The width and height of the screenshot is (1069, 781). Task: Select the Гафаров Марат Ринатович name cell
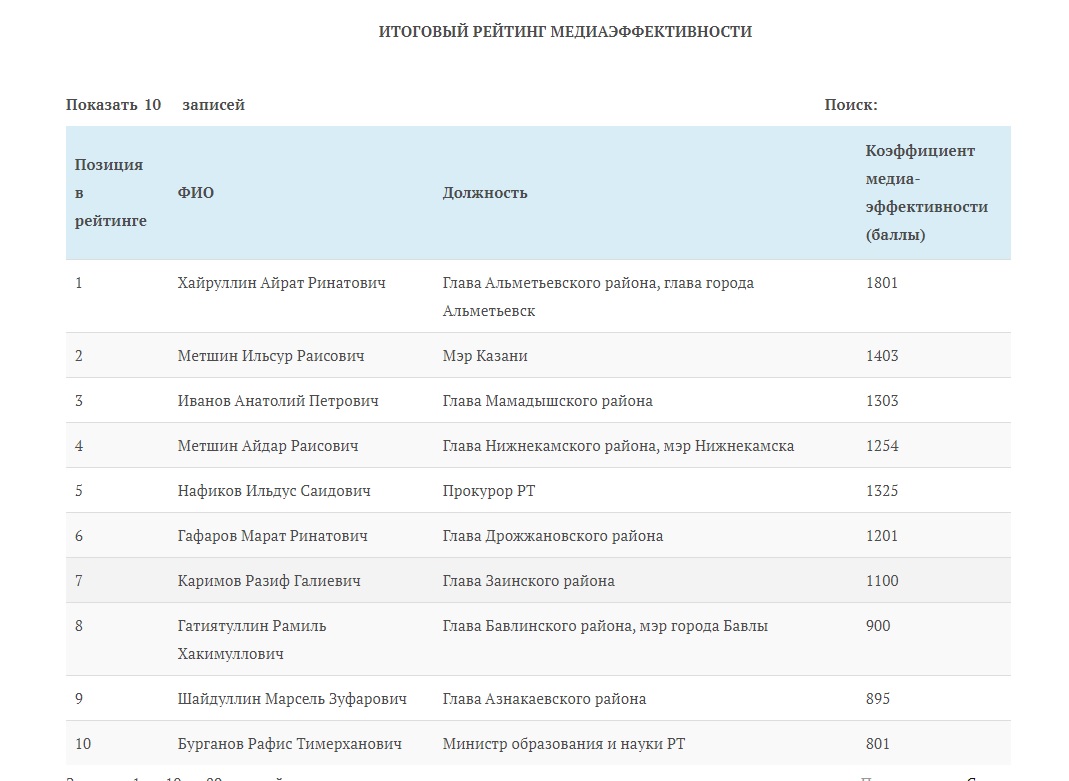coord(272,536)
